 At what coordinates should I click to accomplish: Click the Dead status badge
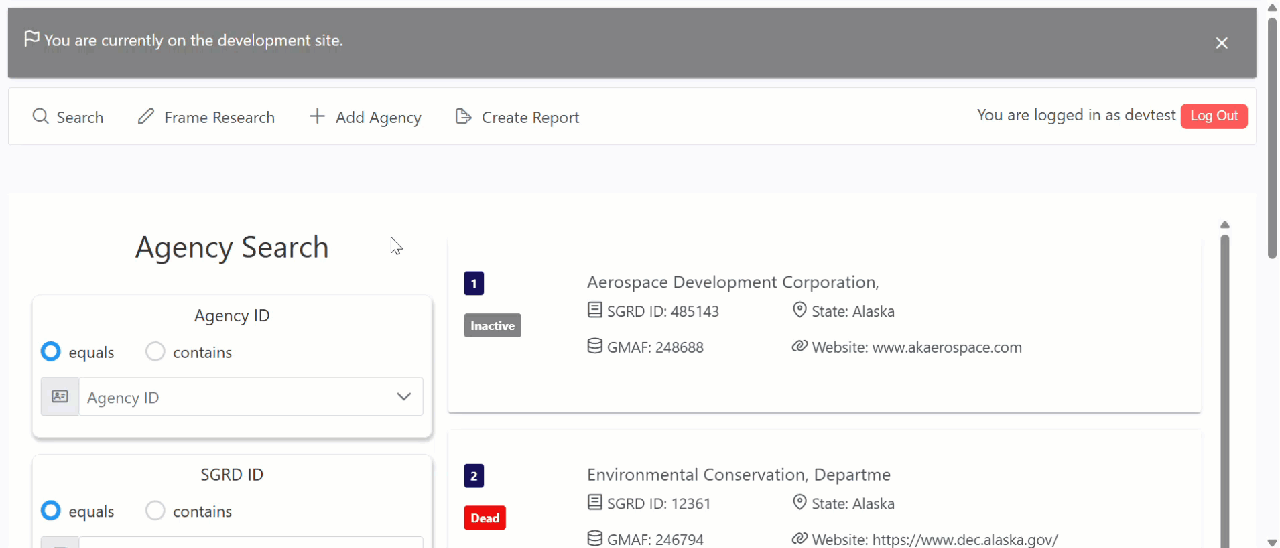(485, 518)
